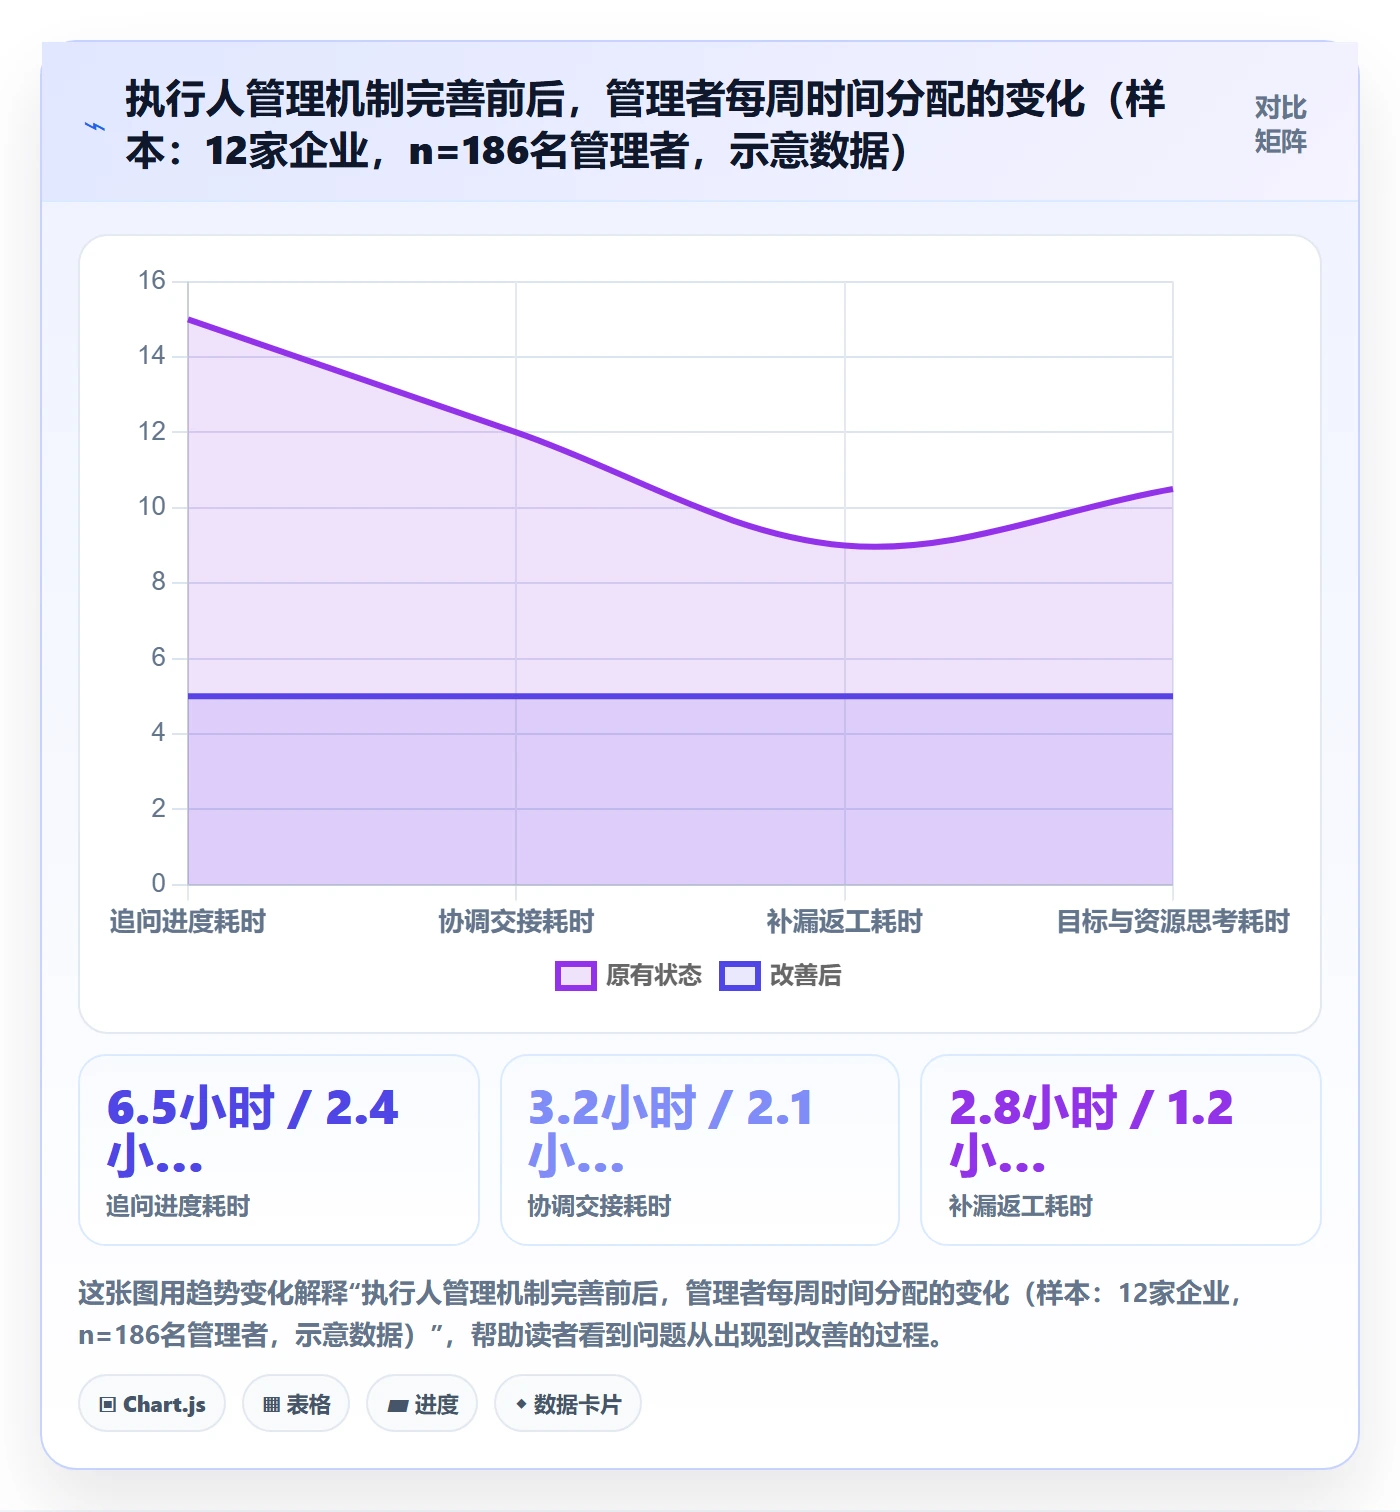Open the 补漏返工耗时 data card
1400x1512 pixels.
(x=1121, y=1150)
